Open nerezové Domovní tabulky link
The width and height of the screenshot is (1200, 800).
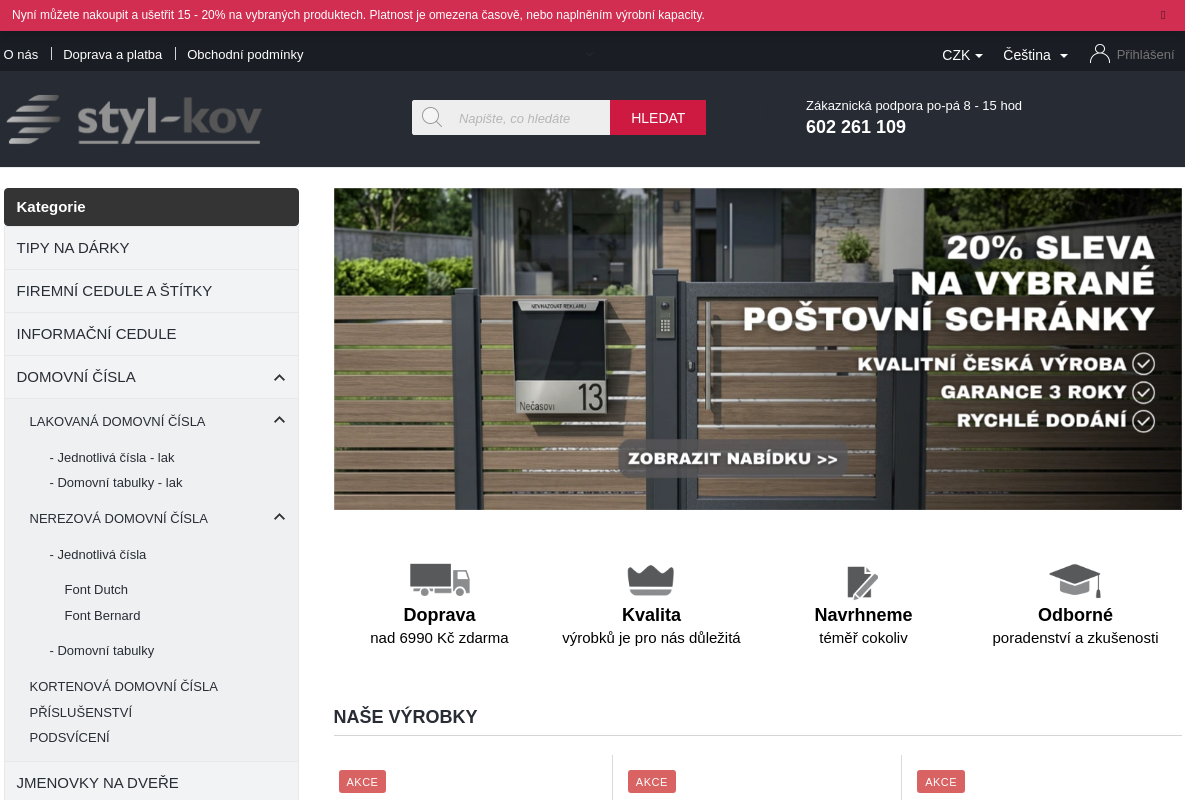(102, 651)
